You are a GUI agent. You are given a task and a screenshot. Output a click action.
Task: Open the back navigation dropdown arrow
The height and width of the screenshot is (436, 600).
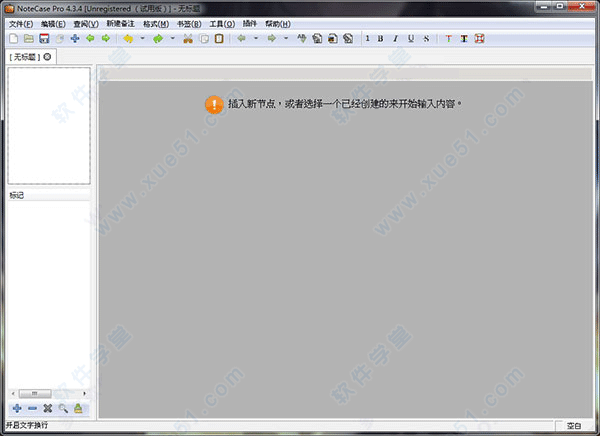(256, 38)
